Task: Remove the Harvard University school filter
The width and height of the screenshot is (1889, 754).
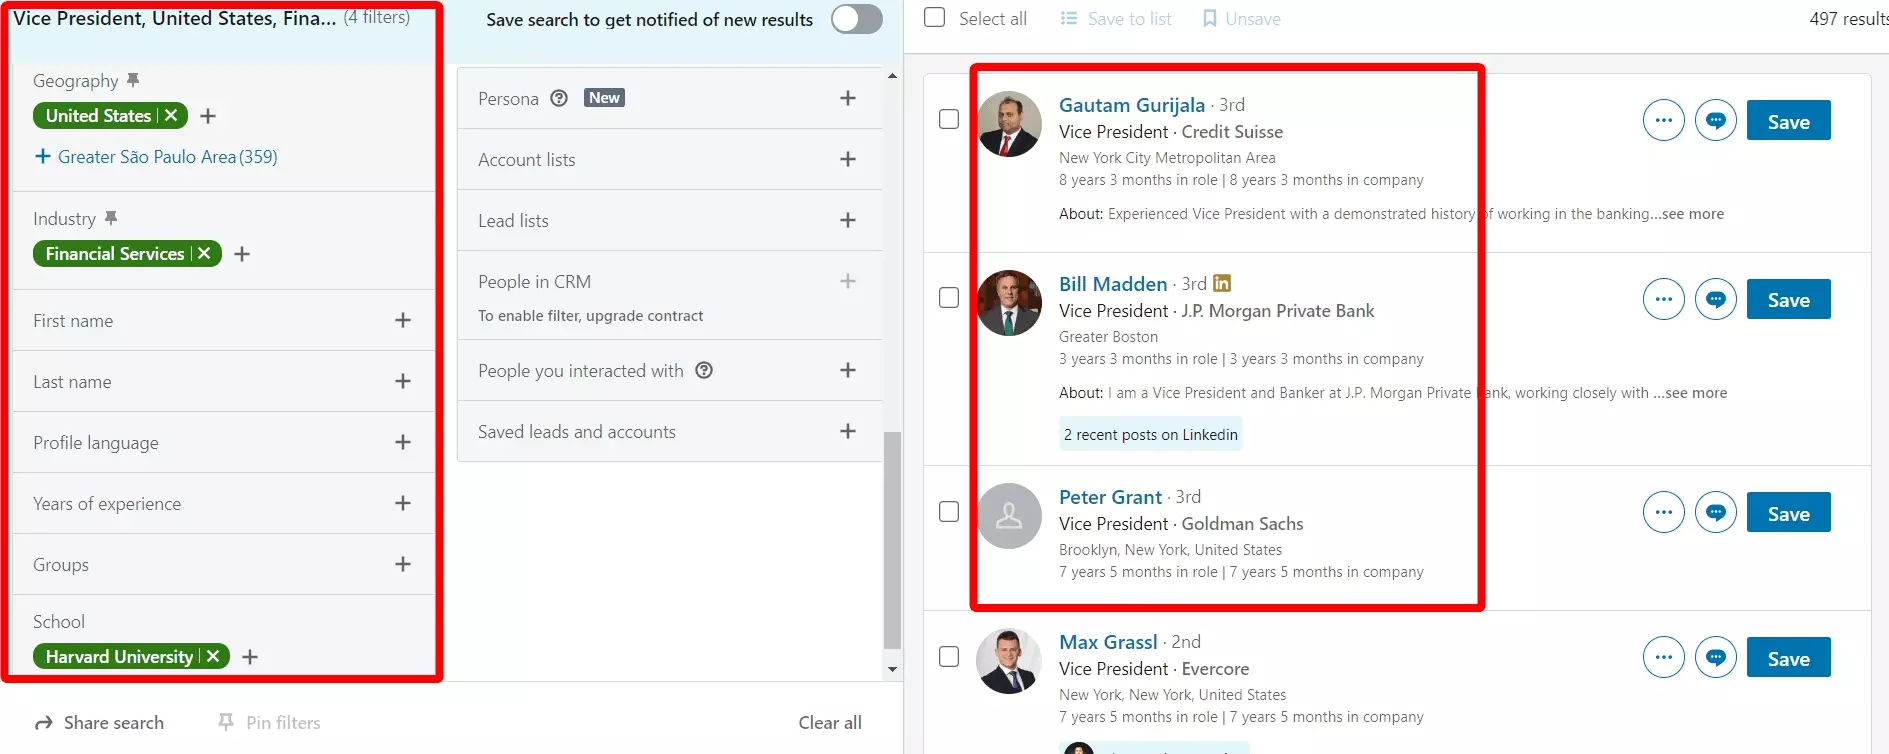Action: [x=212, y=656]
